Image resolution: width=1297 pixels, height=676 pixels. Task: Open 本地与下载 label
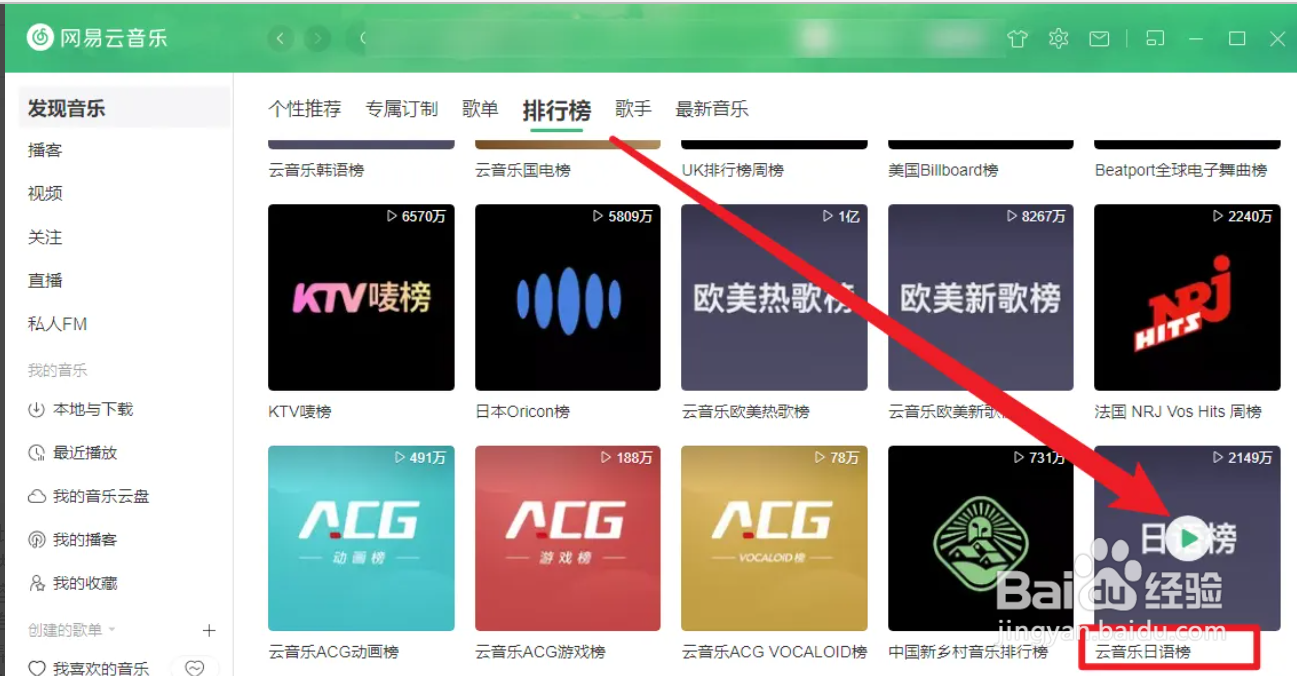(x=93, y=410)
